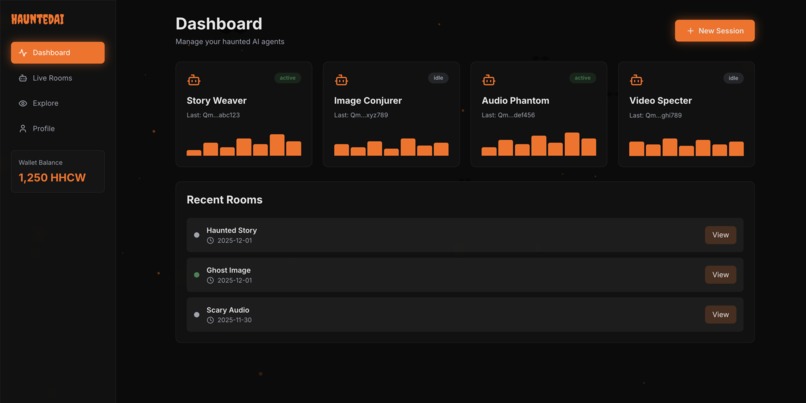Click the Scary Audio status dot
806x403 pixels.
[x=196, y=315]
